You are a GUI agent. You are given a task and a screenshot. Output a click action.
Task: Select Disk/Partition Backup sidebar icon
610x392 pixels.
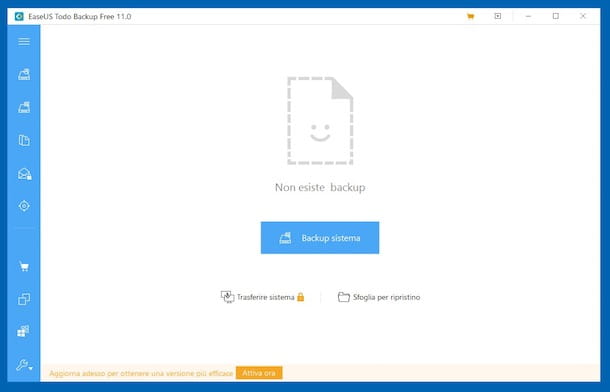pyautogui.click(x=24, y=74)
